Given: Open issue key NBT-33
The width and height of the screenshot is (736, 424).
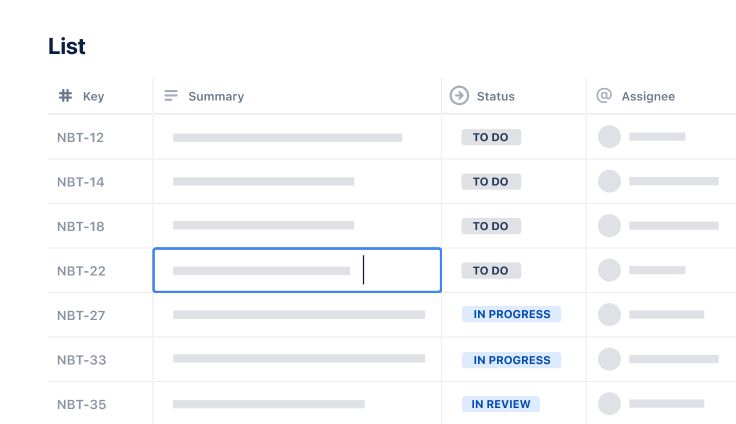Looking at the screenshot, I should 80,360.
